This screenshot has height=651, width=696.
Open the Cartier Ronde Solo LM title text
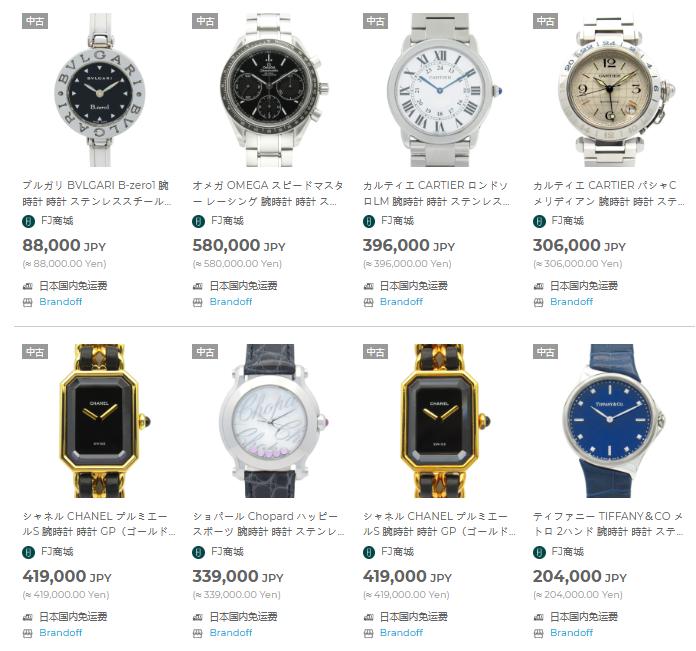coord(436,193)
